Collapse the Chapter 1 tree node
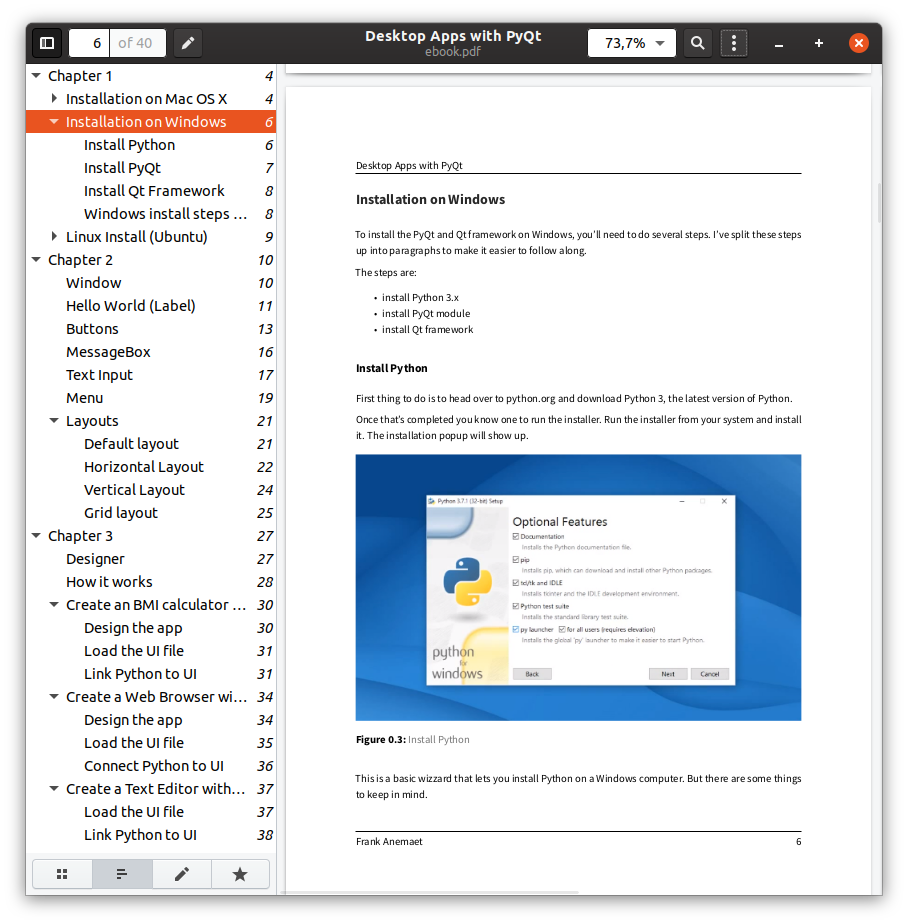The height and width of the screenshot is (924, 908). coord(37,76)
